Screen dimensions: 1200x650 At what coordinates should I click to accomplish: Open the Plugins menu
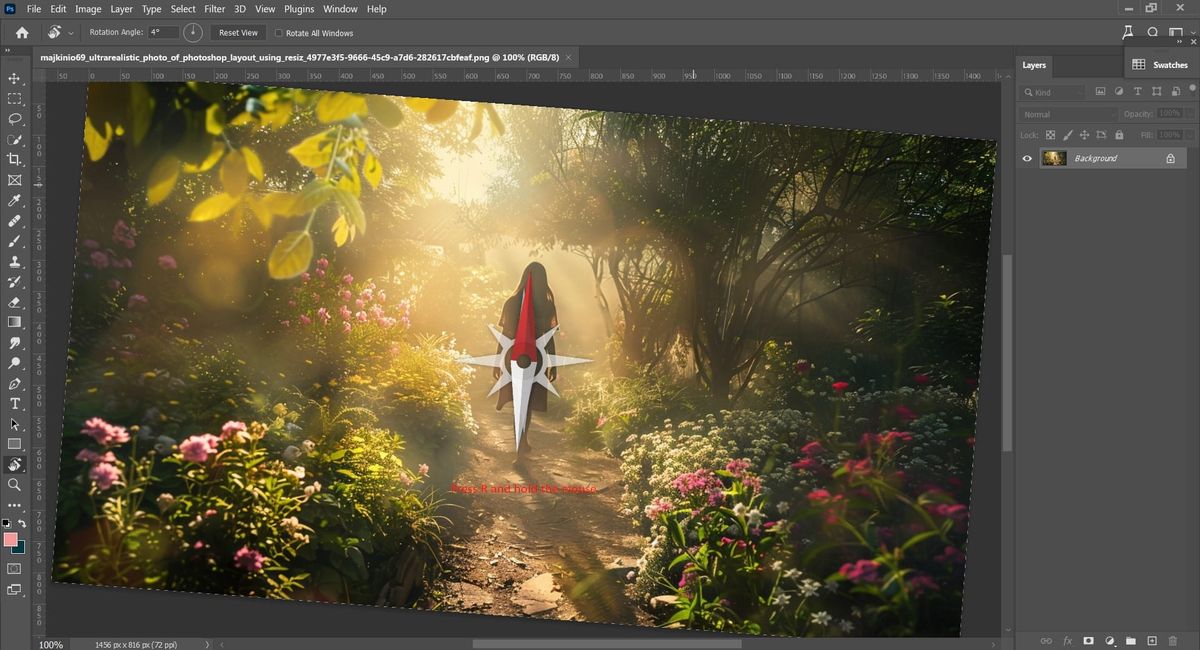[x=299, y=9]
